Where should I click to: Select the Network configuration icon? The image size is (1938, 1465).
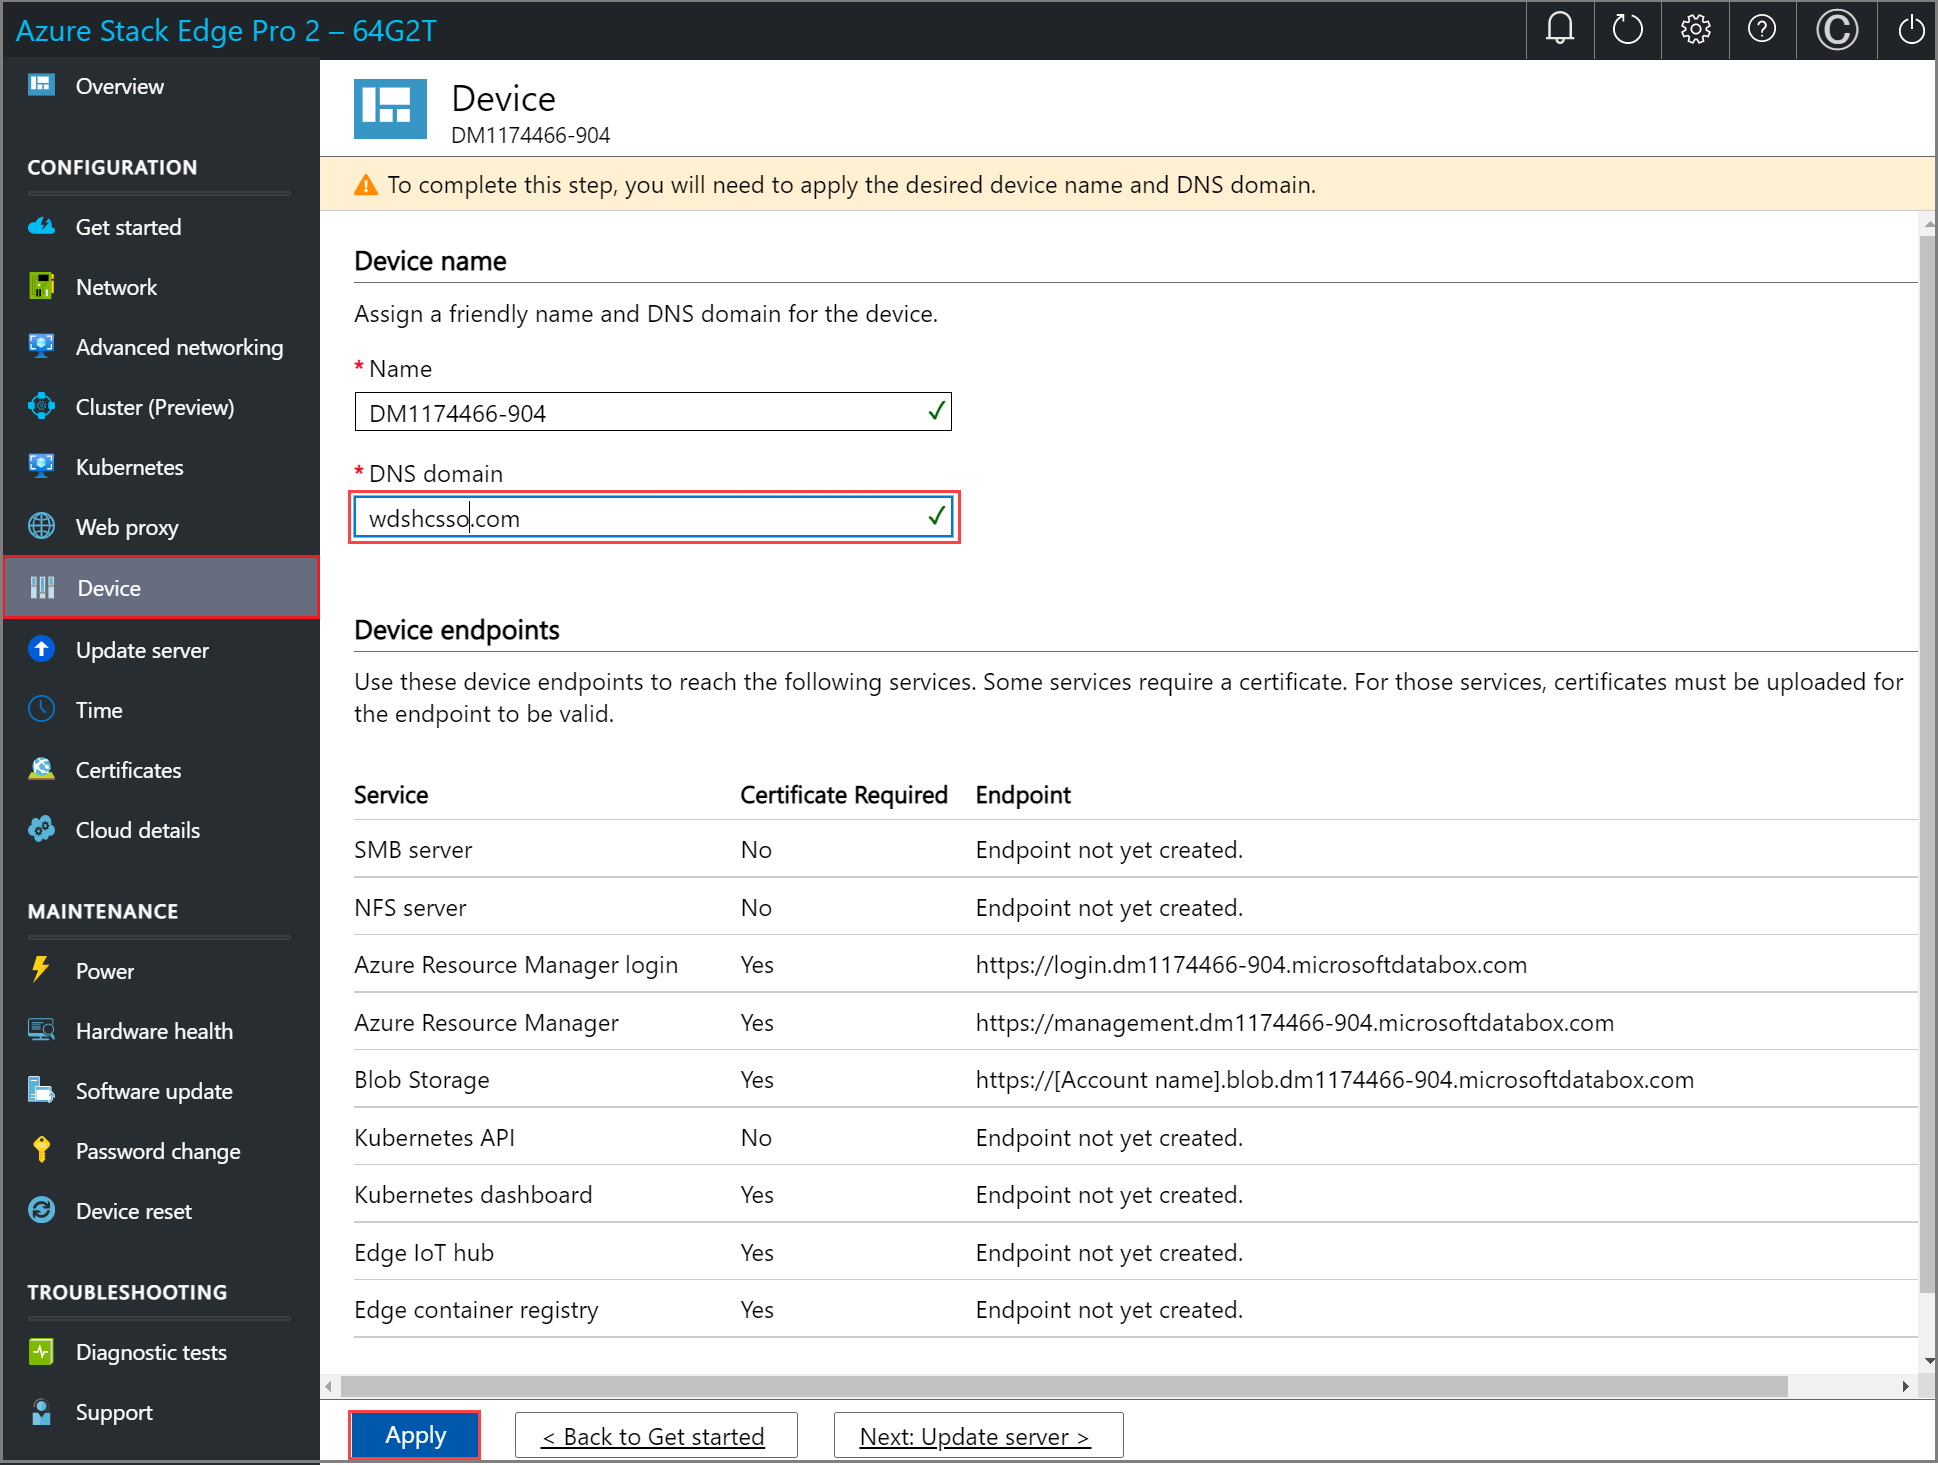pyautogui.click(x=42, y=286)
